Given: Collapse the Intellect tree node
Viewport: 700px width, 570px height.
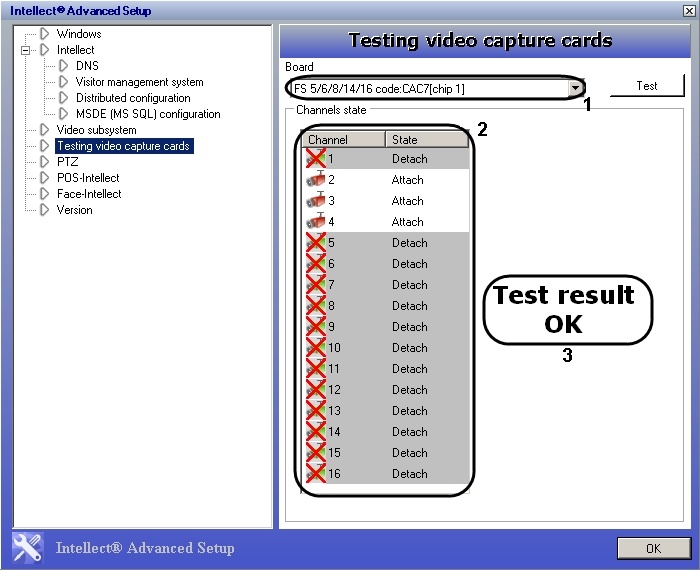Looking at the screenshot, I should pyautogui.click(x=25, y=50).
